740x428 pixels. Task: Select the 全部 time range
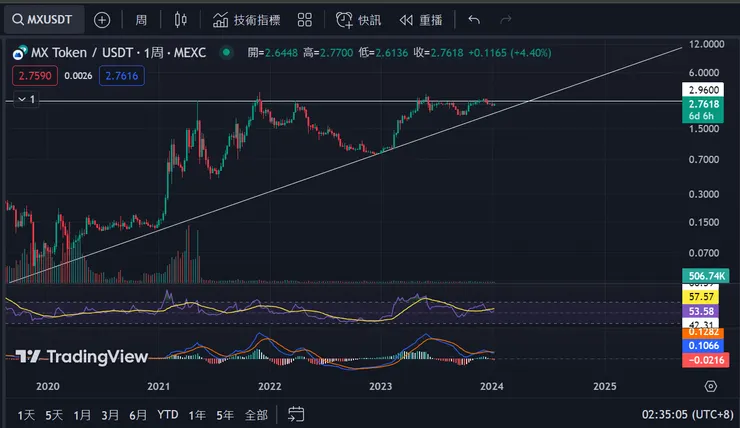(x=256, y=415)
